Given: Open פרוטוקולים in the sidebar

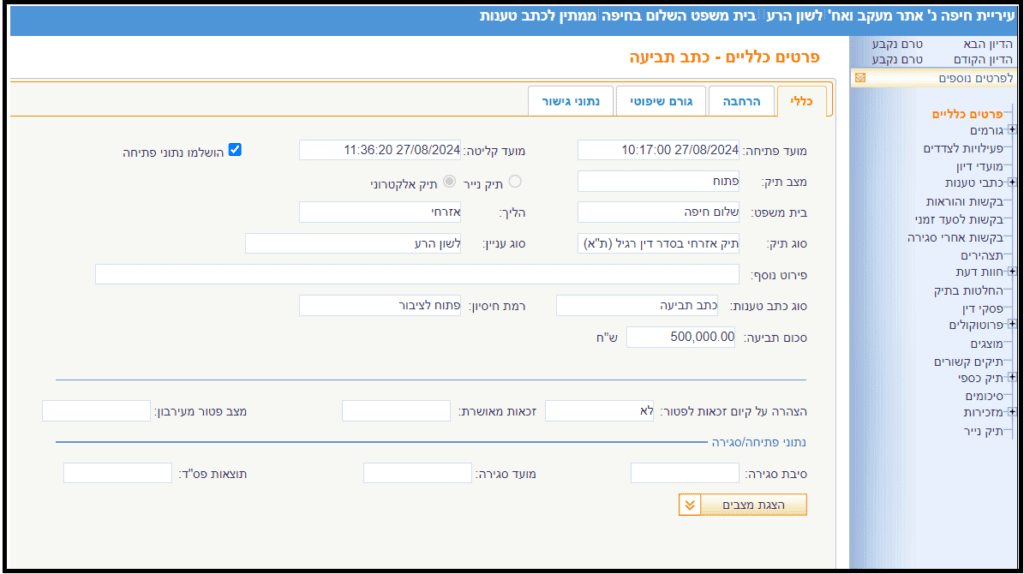Looking at the screenshot, I should tap(976, 325).
